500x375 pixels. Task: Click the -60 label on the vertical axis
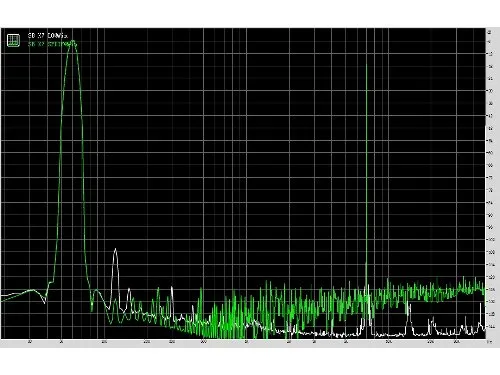pyautogui.click(x=490, y=153)
